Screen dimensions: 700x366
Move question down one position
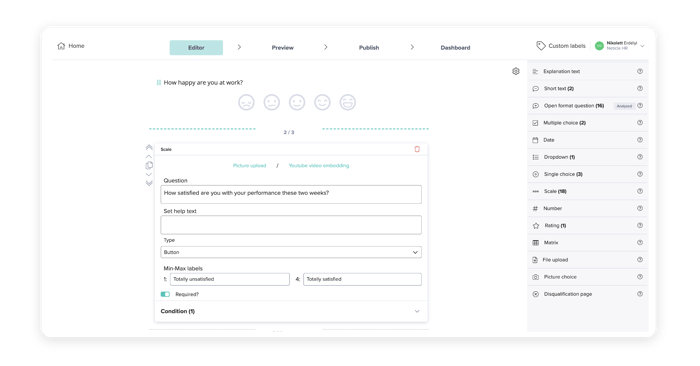[x=149, y=175]
